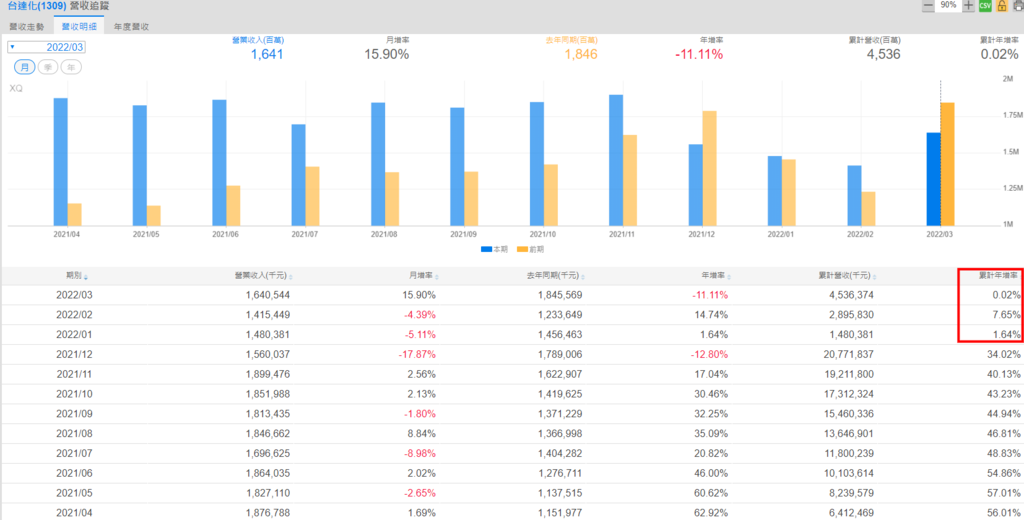Image resolution: width=1024 pixels, height=520 pixels.
Task: Switch to the 營收走勢 tab
Action: click(27, 27)
